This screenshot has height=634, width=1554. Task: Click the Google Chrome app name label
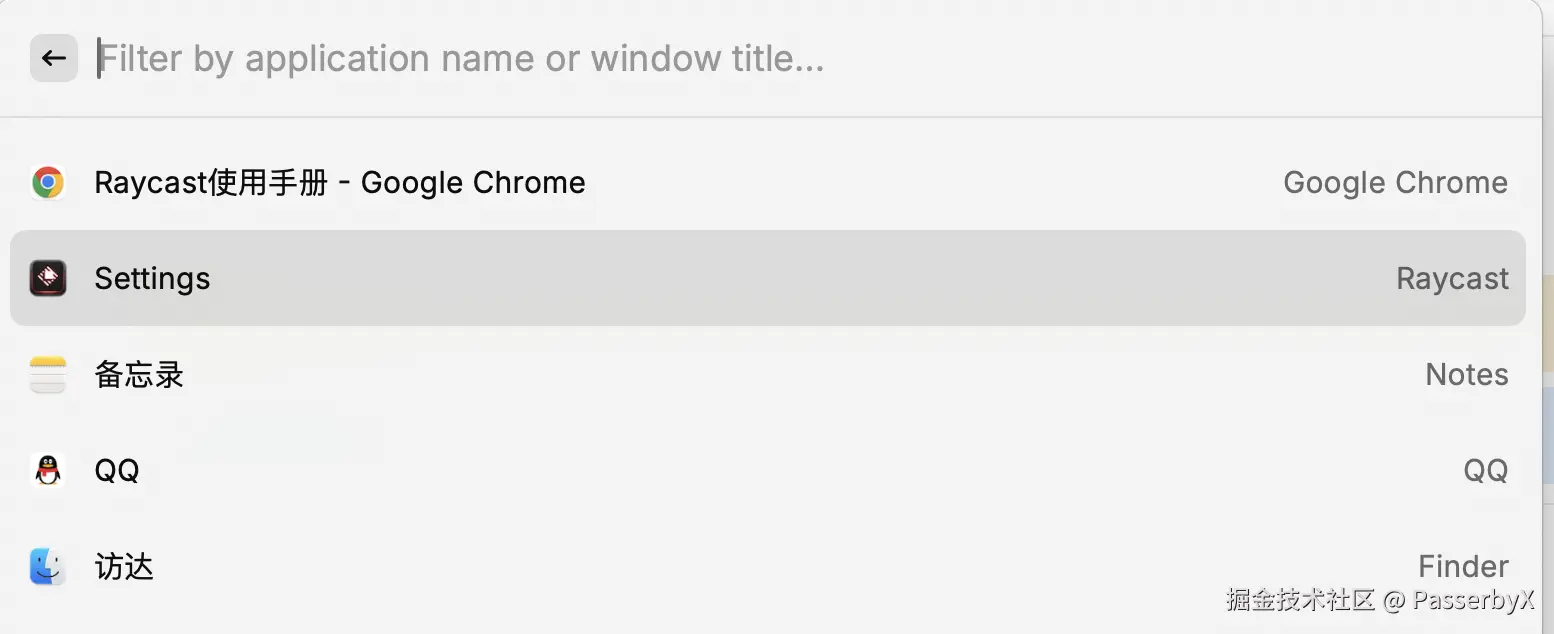click(1395, 183)
